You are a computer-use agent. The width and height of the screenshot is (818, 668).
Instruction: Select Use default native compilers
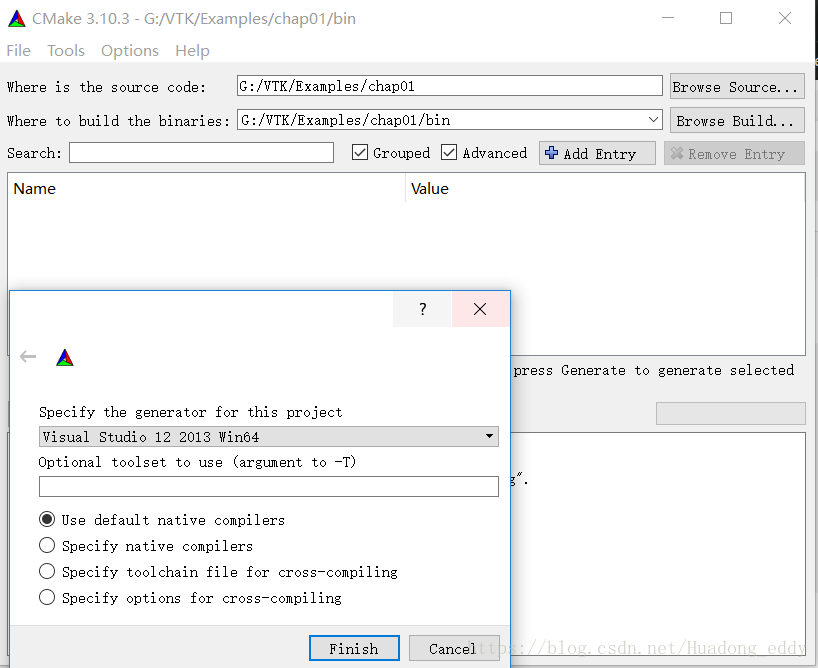47,519
